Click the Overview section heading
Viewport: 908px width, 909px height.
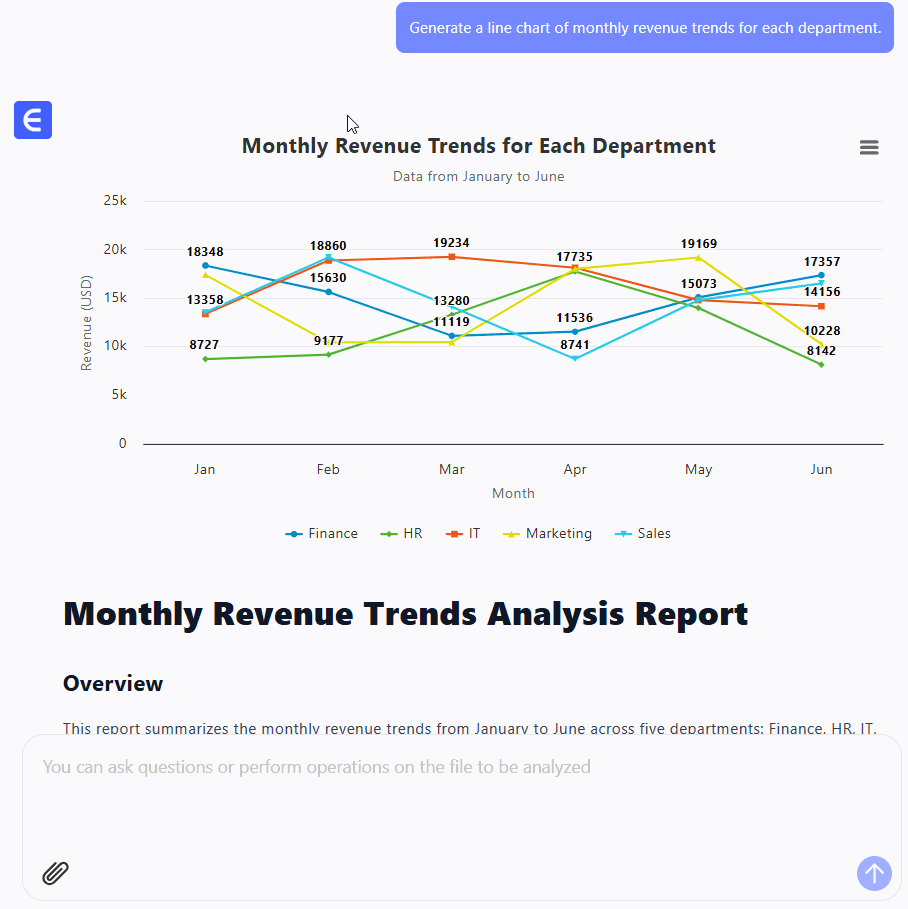click(113, 684)
